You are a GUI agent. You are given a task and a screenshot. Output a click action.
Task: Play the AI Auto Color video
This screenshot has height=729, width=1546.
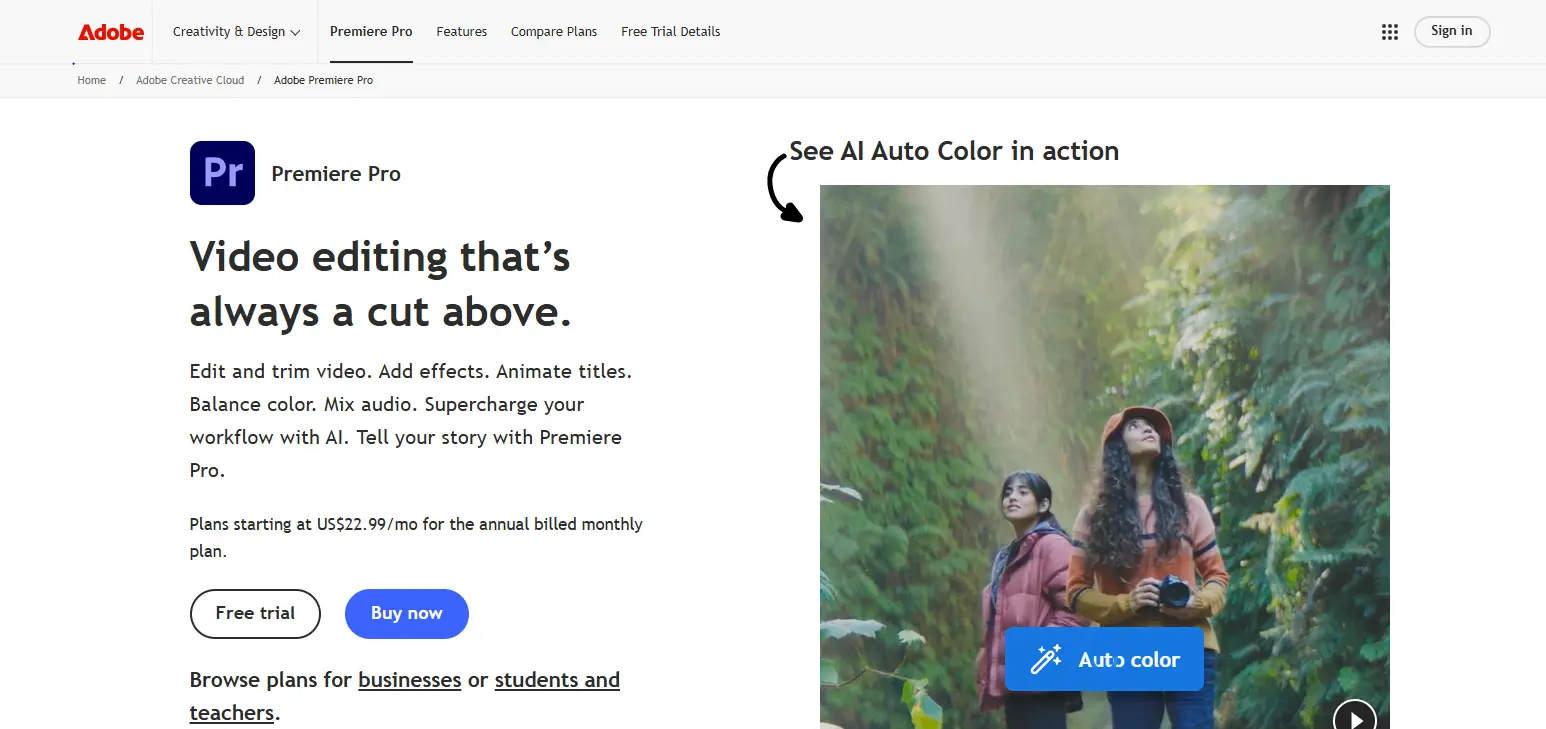[1354, 718]
